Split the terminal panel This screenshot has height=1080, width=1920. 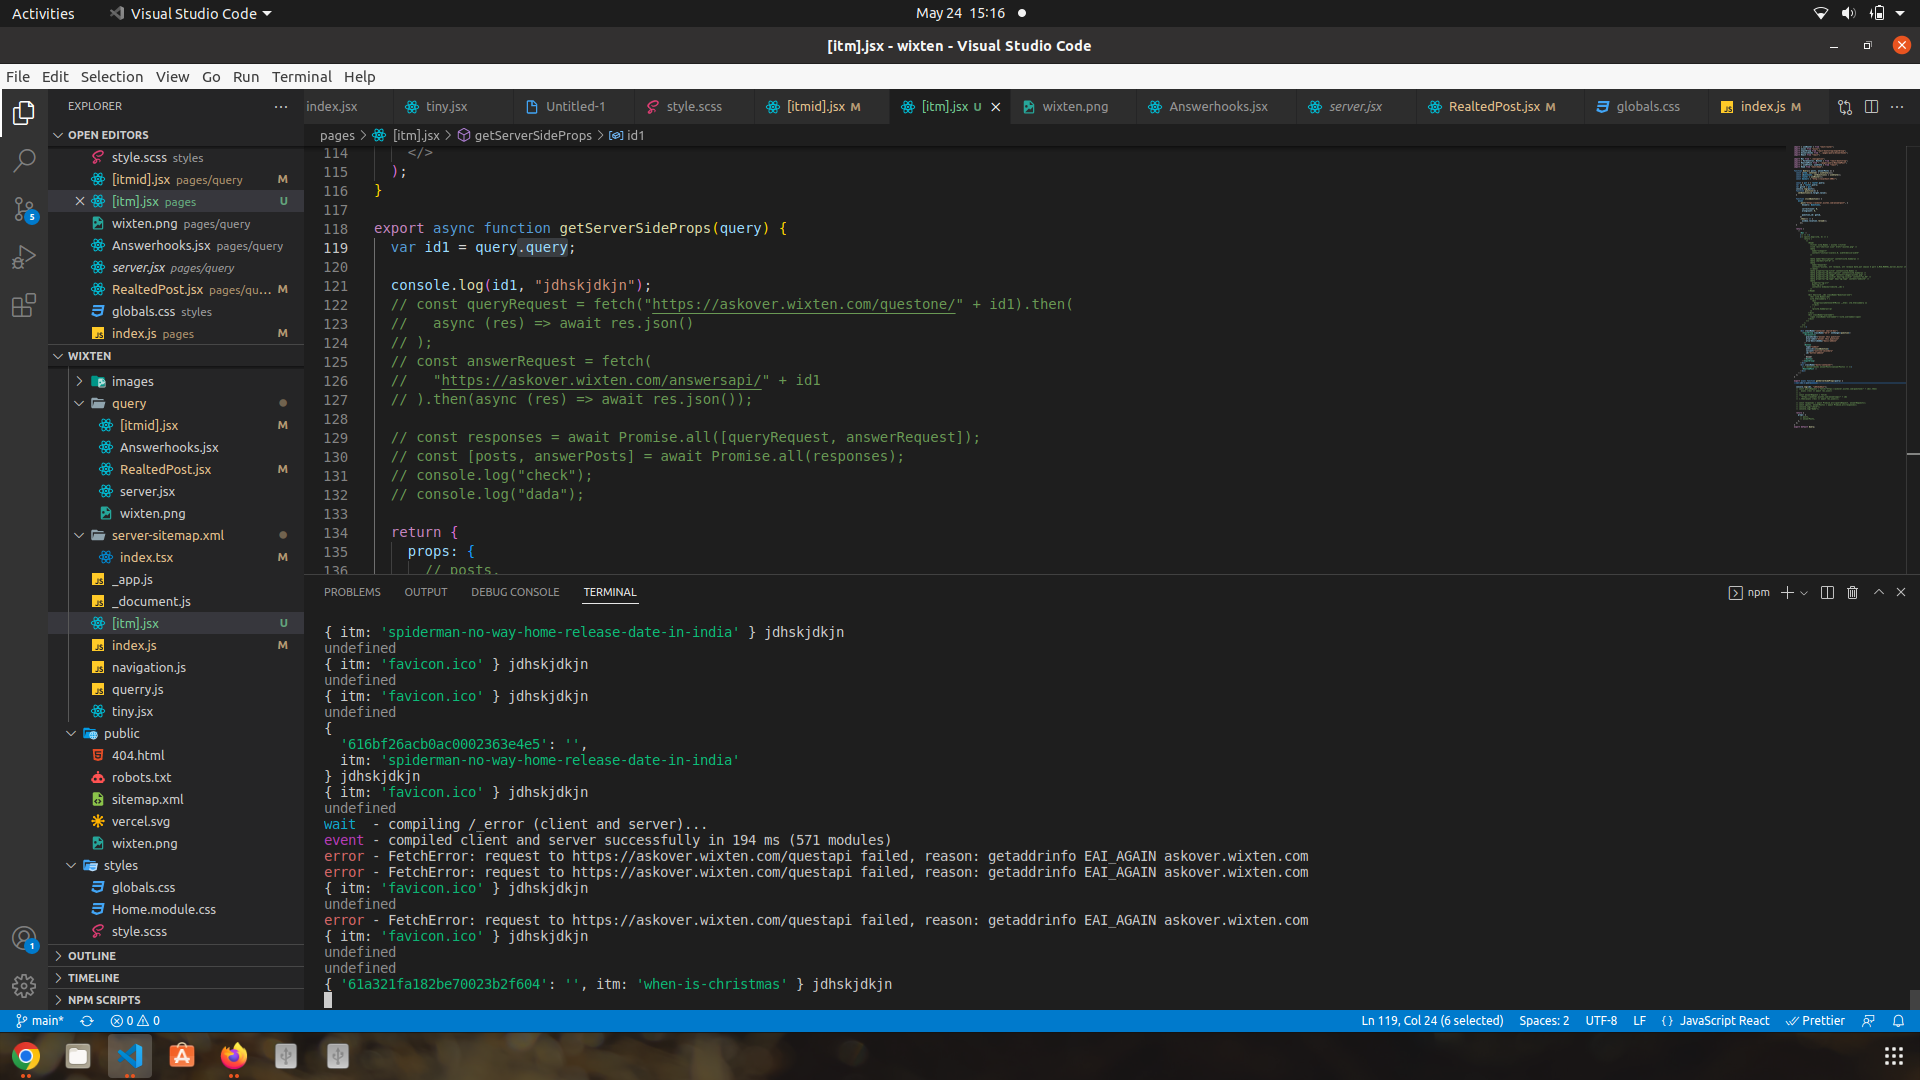pyautogui.click(x=1827, y=593)
